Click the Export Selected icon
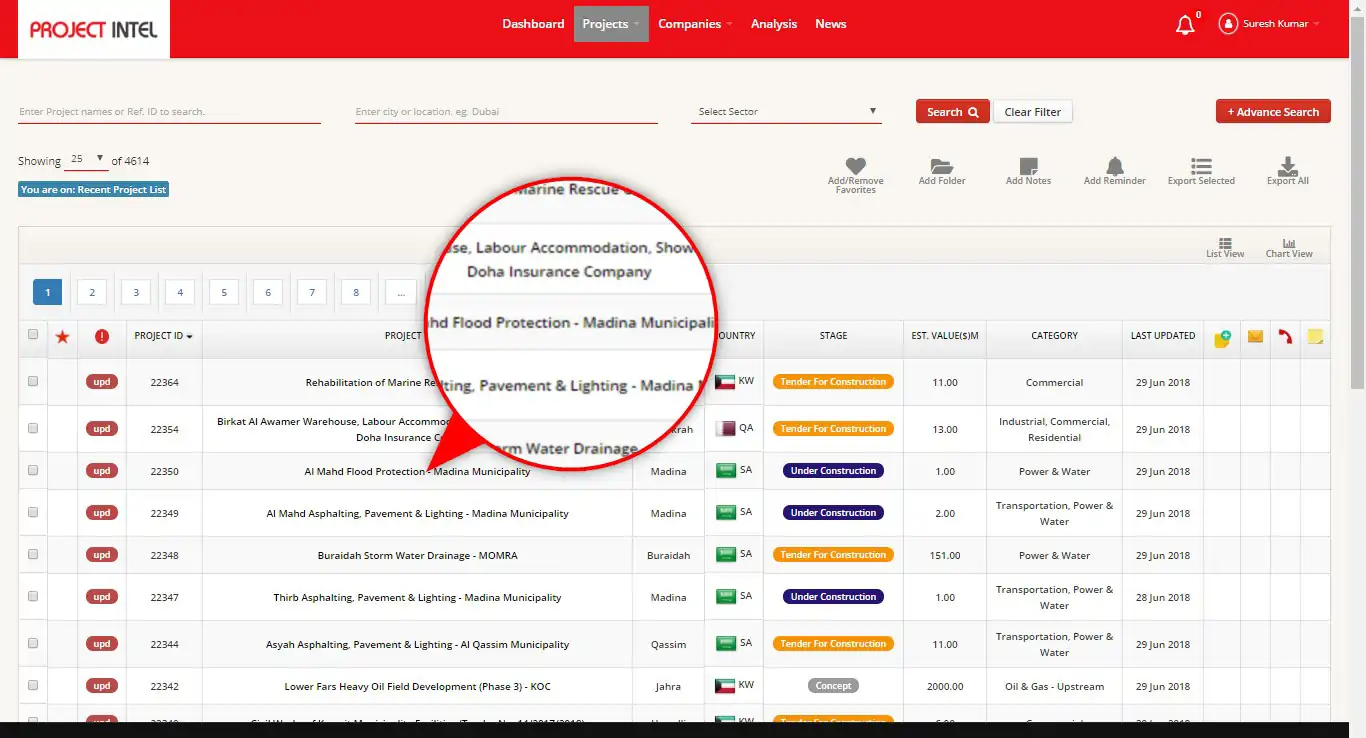Viewport: 1366px width, 738px height. (1201, 166)
